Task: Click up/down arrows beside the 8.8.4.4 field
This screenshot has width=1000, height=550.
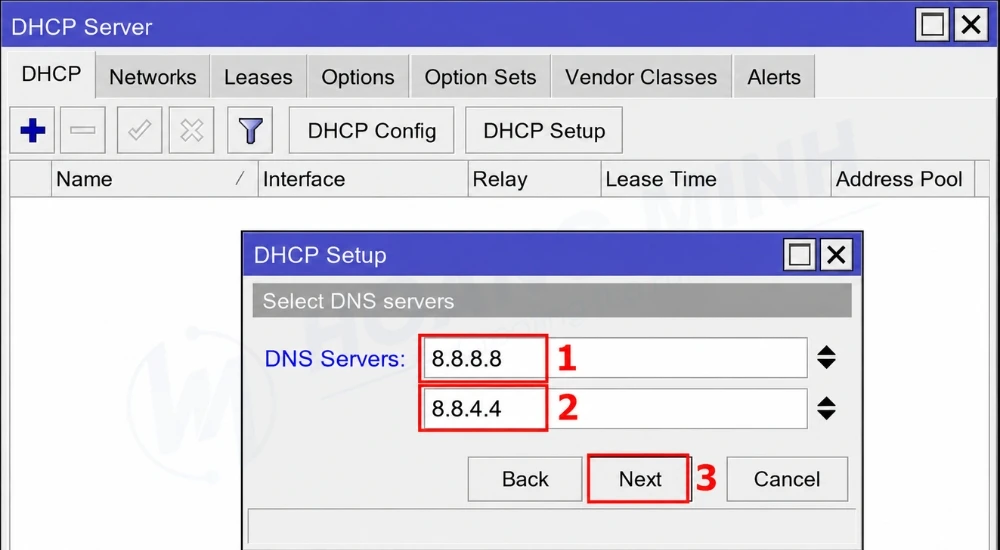Action: point(826,408)
